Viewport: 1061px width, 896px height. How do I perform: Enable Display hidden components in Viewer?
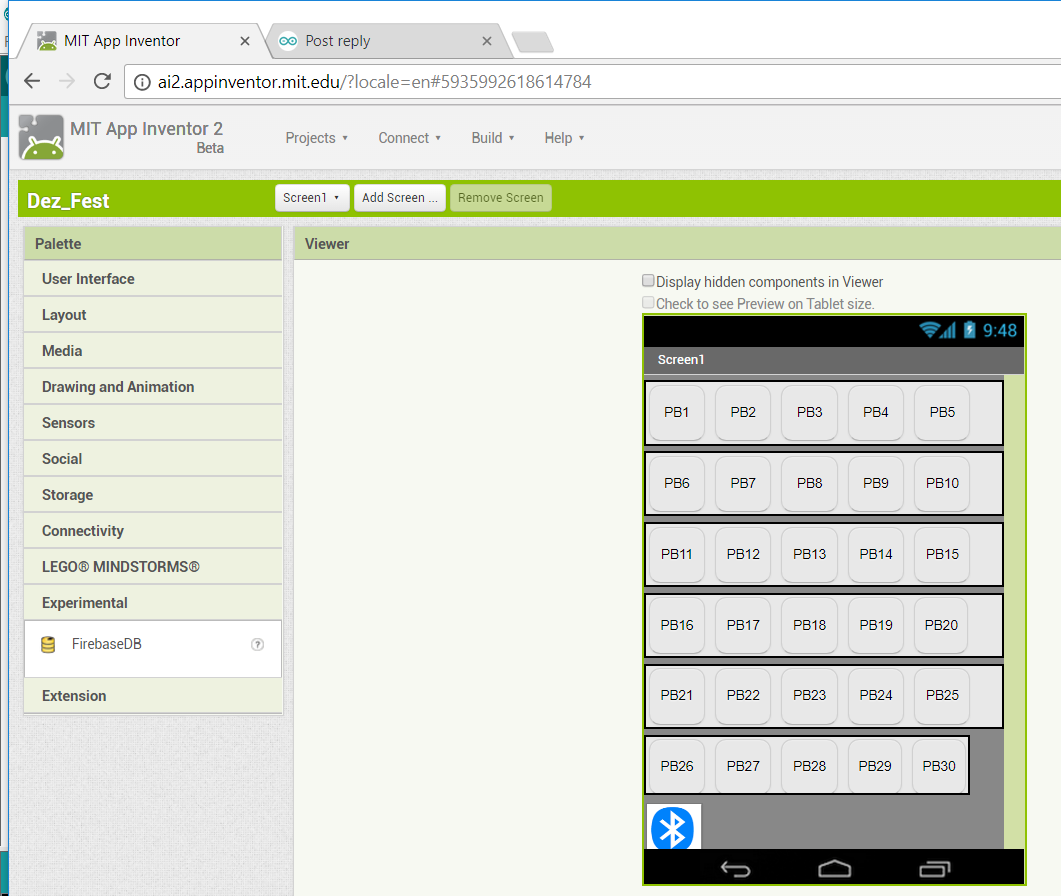tap(648, 281)
